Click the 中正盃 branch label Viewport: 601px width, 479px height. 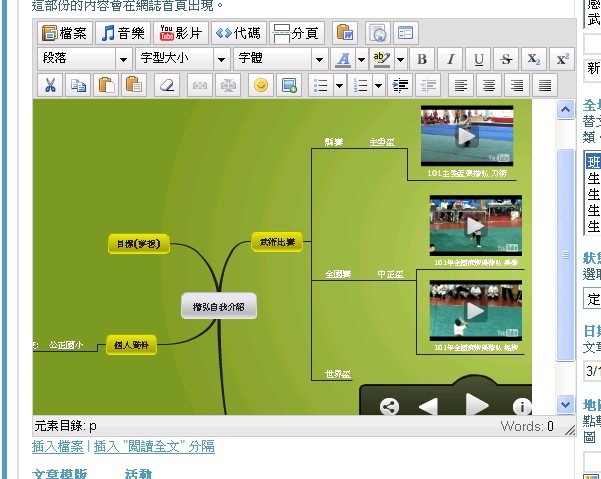390,274
